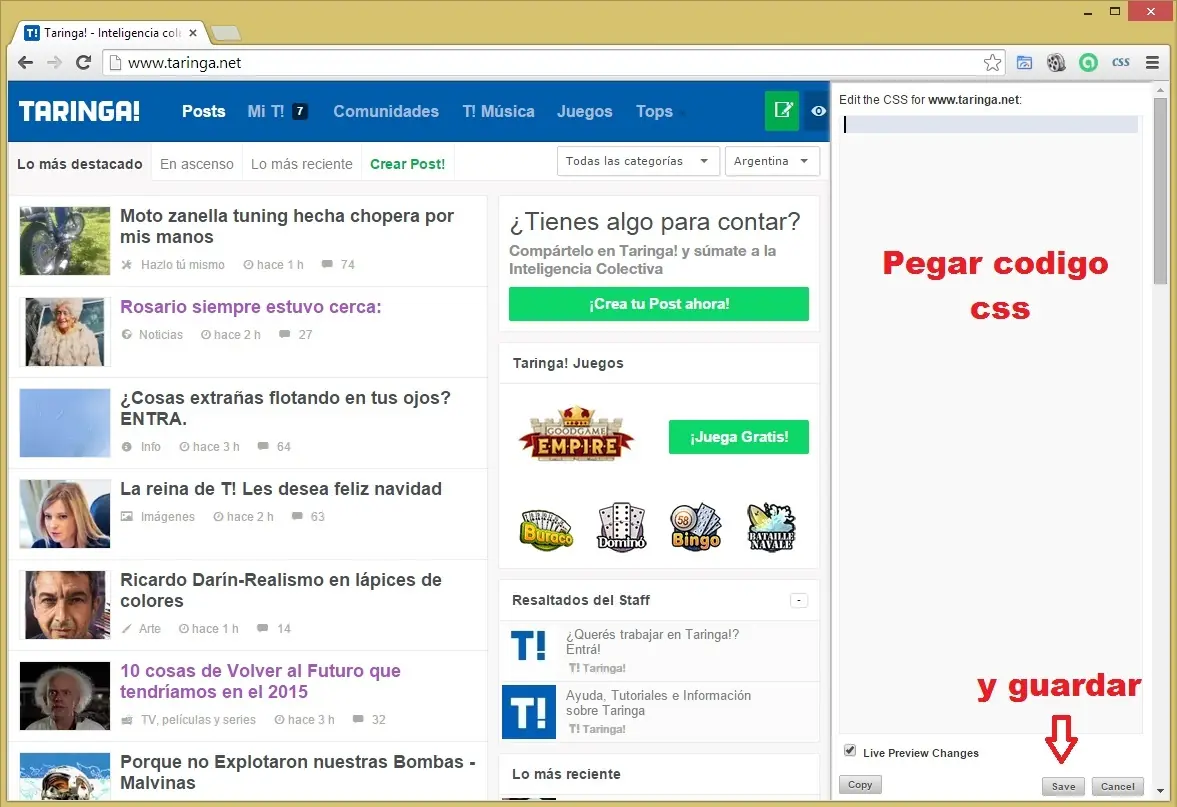Screen dimensions: 1177x807
Task: Open T! Música
Action: 498,111
